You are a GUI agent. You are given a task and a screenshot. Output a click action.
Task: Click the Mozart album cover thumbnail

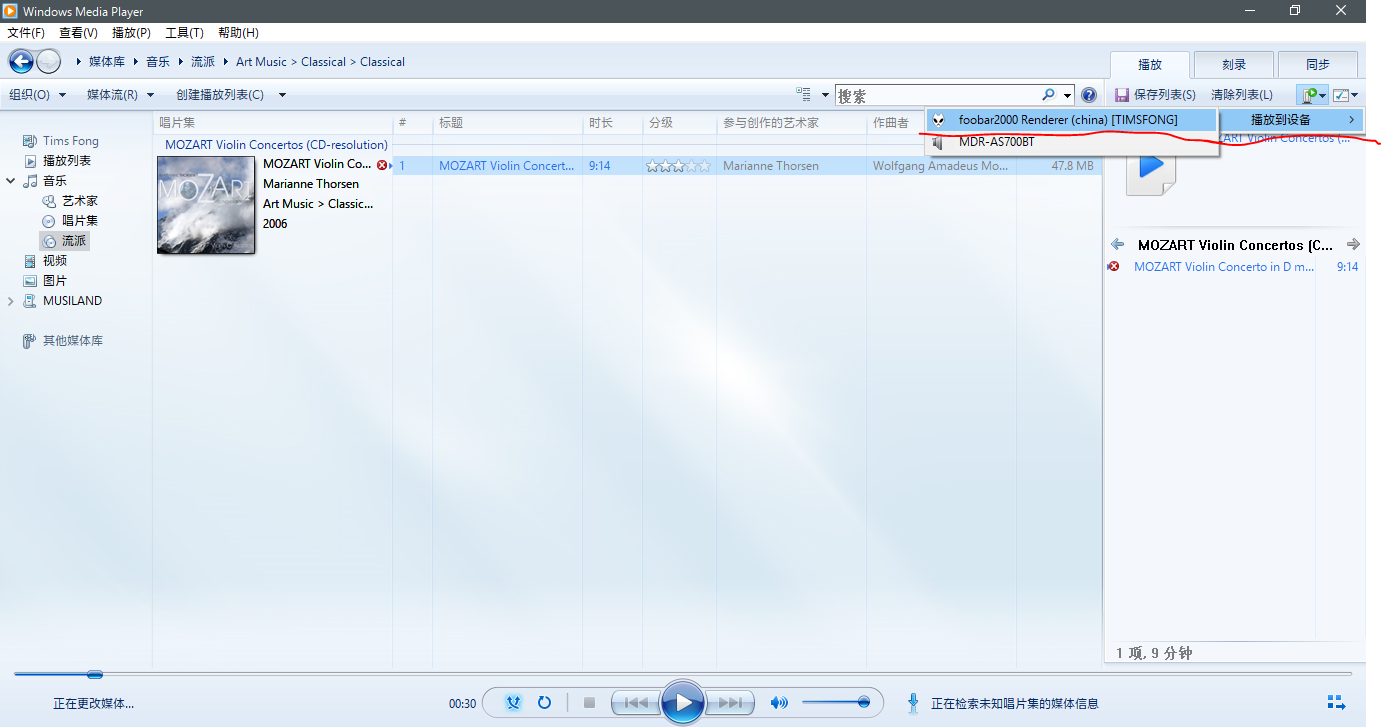point(206,205)
